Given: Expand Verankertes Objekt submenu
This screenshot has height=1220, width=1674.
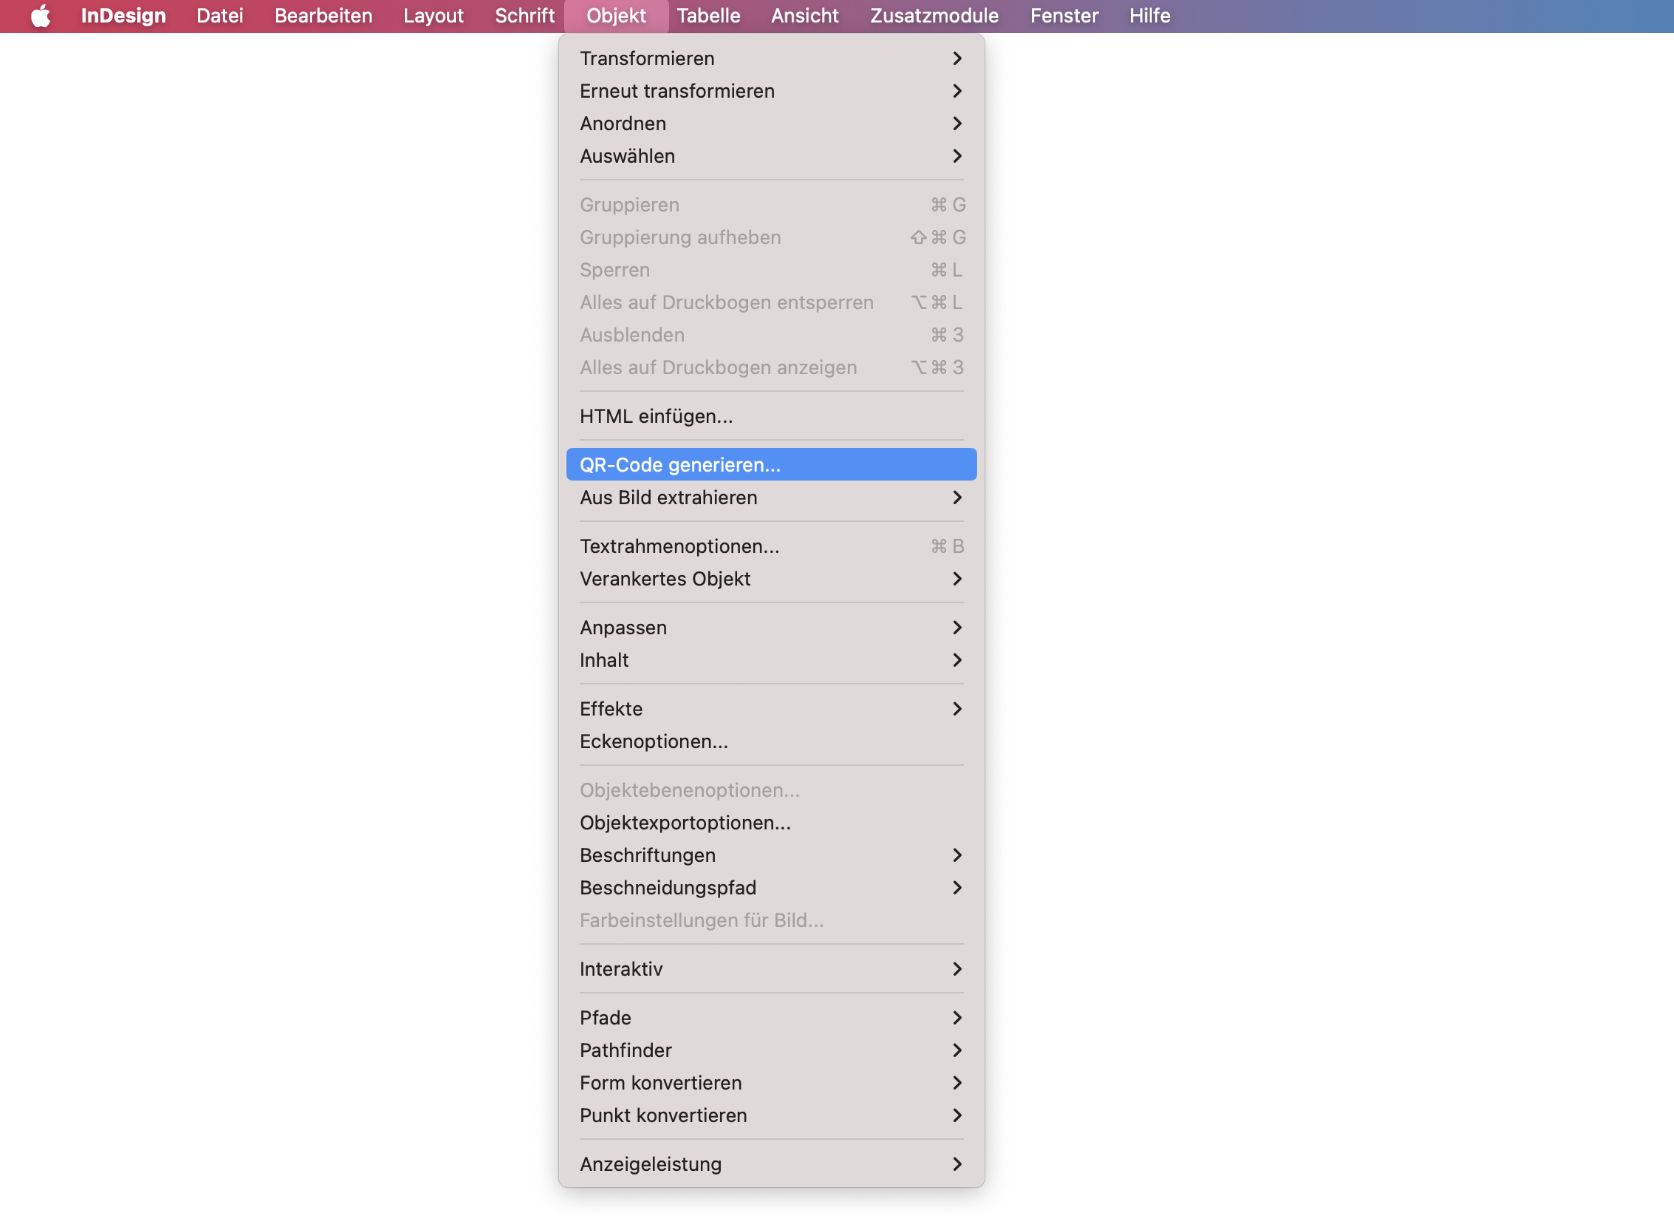Looking at the screenshot, I should tap(771, 579).
